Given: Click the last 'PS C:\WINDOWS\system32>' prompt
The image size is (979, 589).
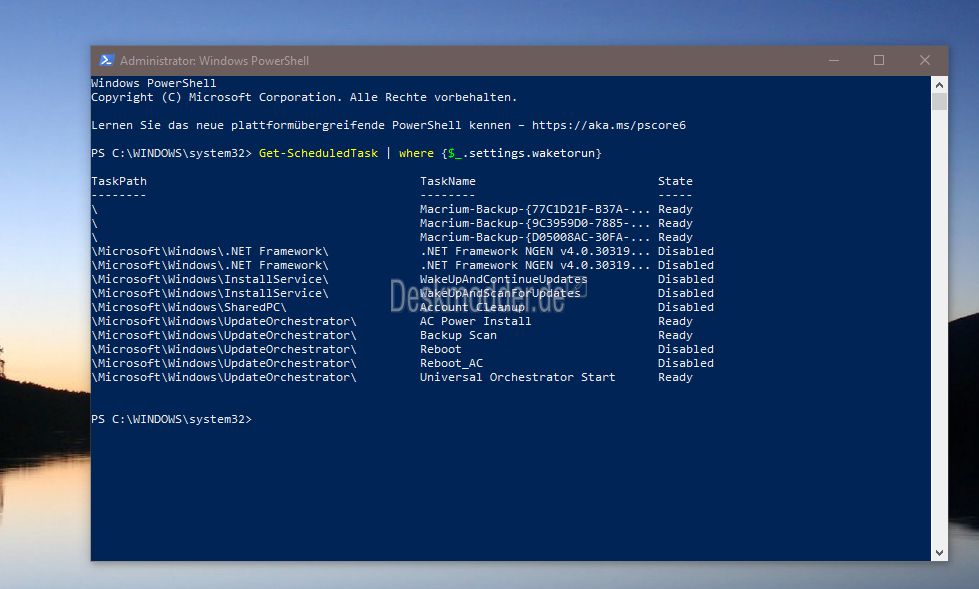Looking at the screenshot, I should point(171,419).
